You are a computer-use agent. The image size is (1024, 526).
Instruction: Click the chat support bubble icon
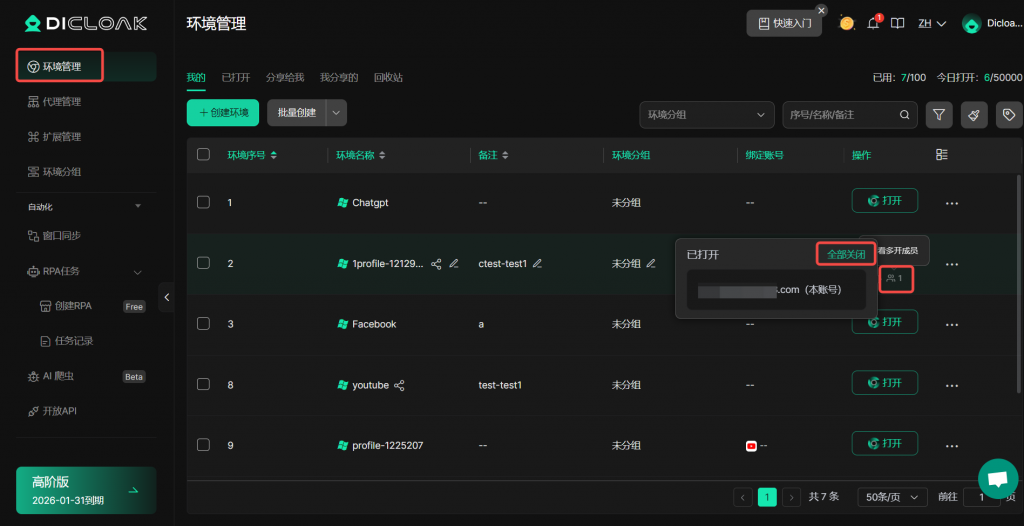tap(997, 478)
